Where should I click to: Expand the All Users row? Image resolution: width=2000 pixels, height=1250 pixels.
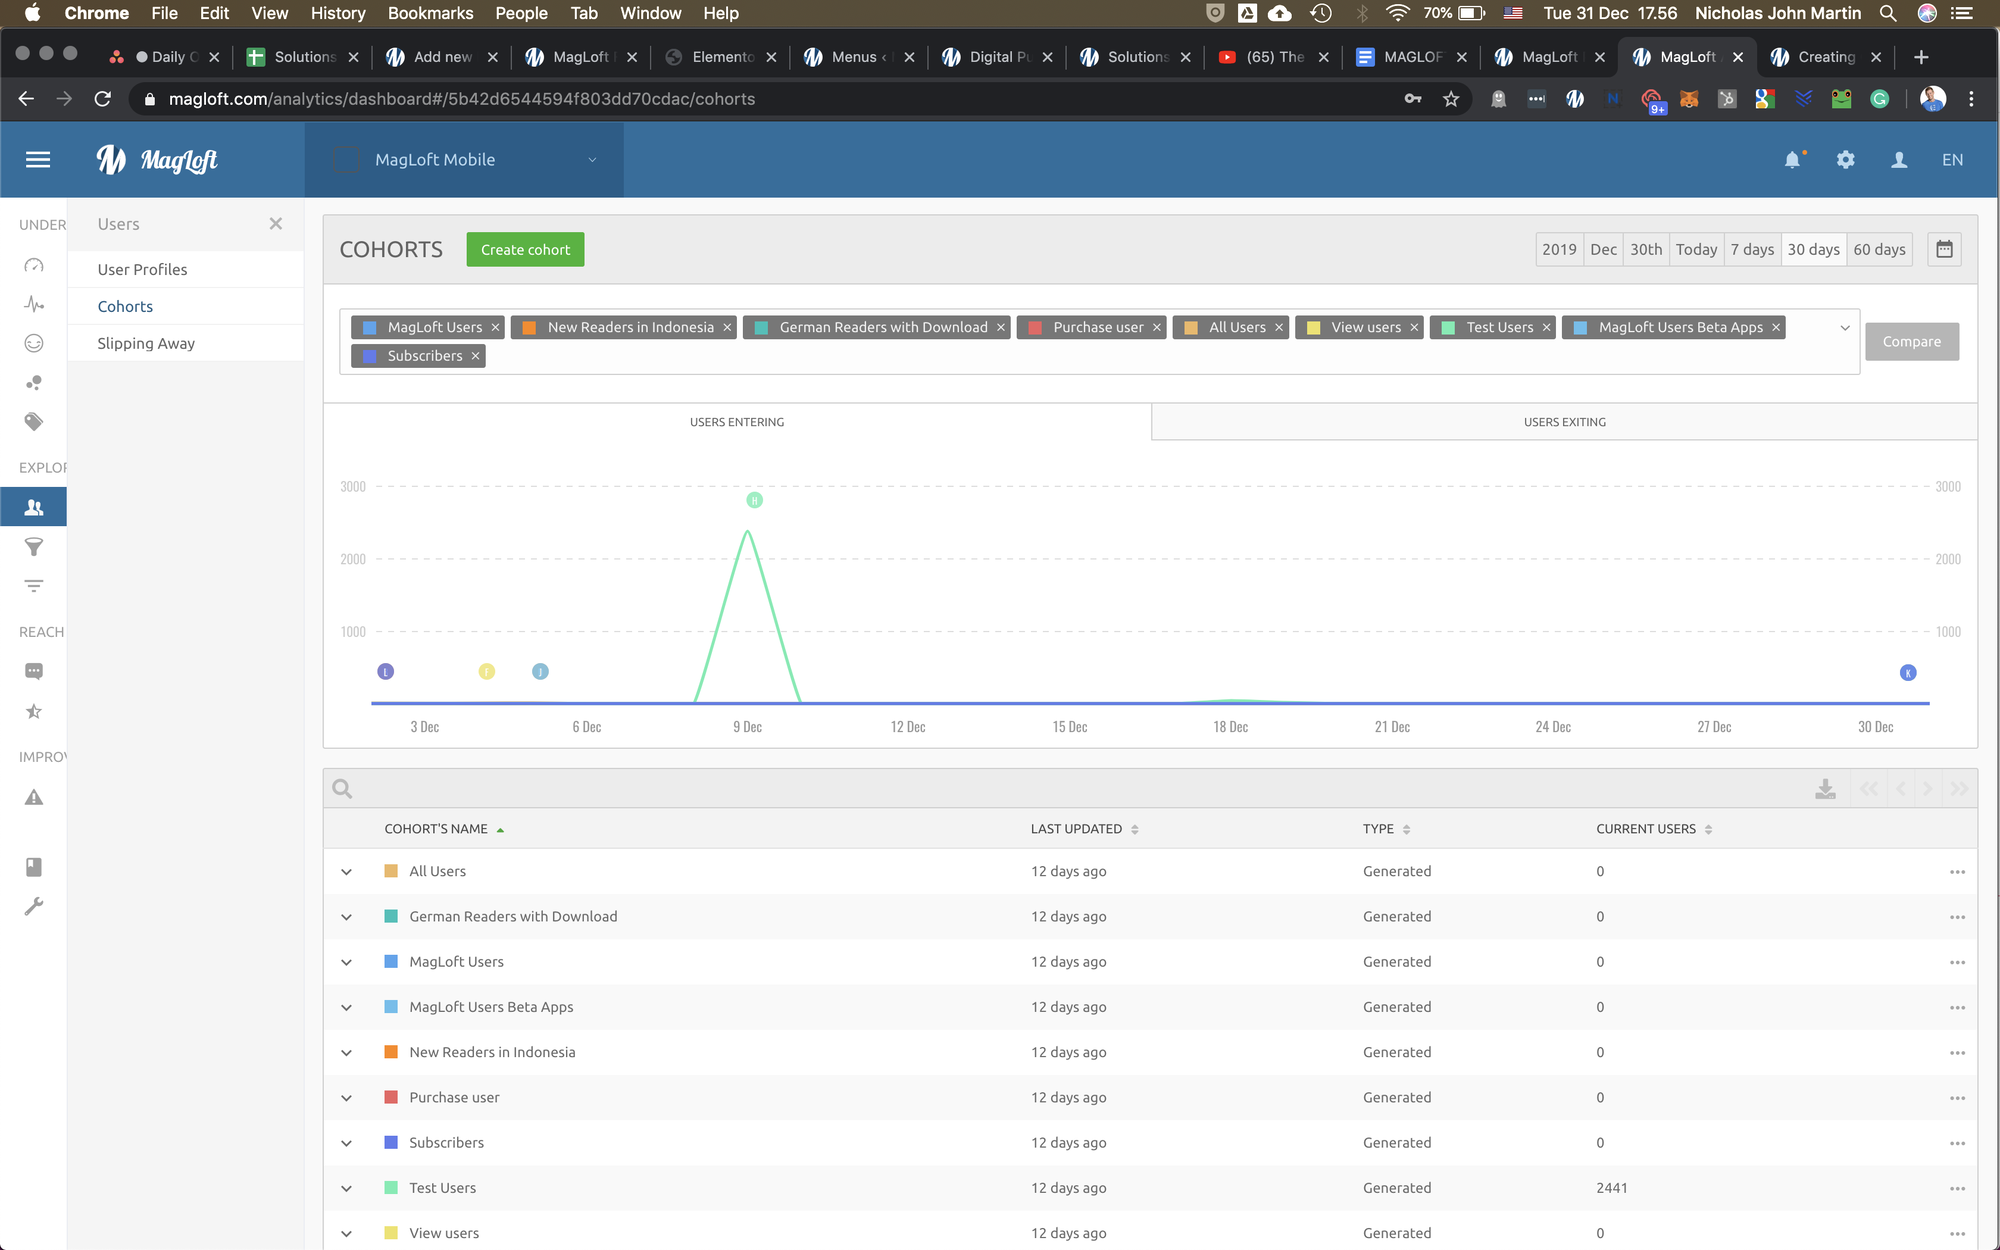(x=346, y=872)
